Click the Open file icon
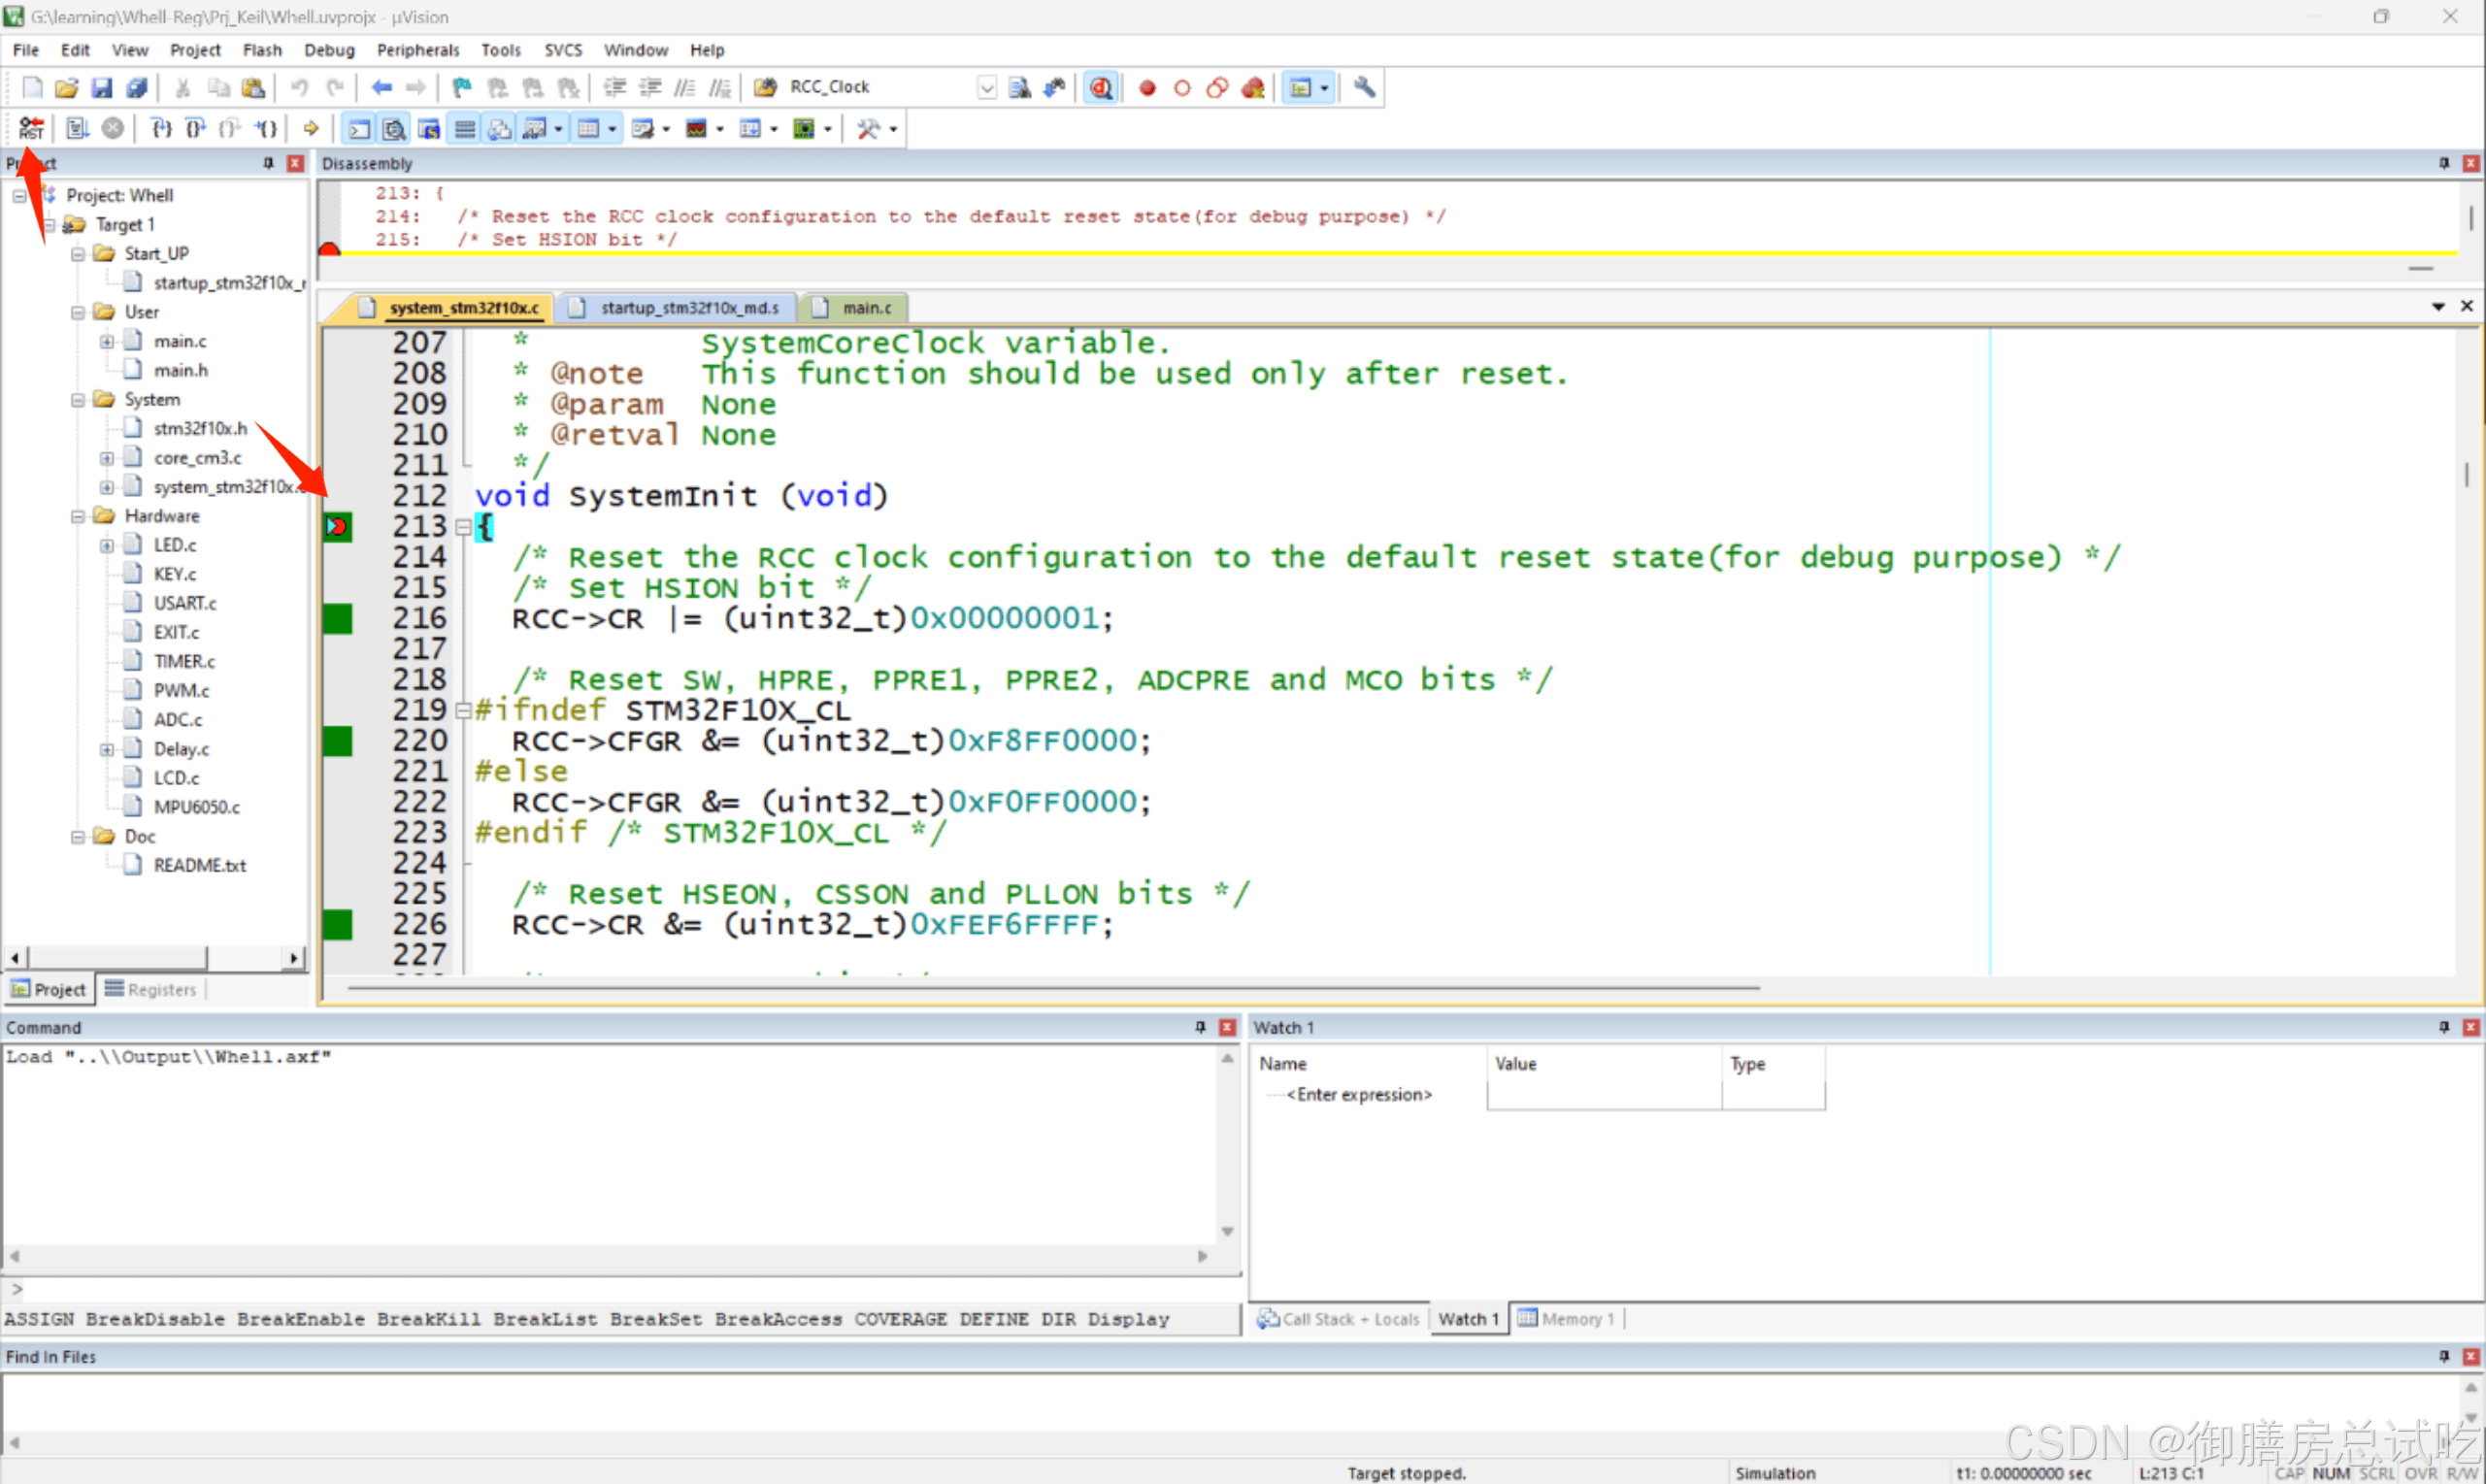Screen dimensions: 2486x1484 coord(67,87)
